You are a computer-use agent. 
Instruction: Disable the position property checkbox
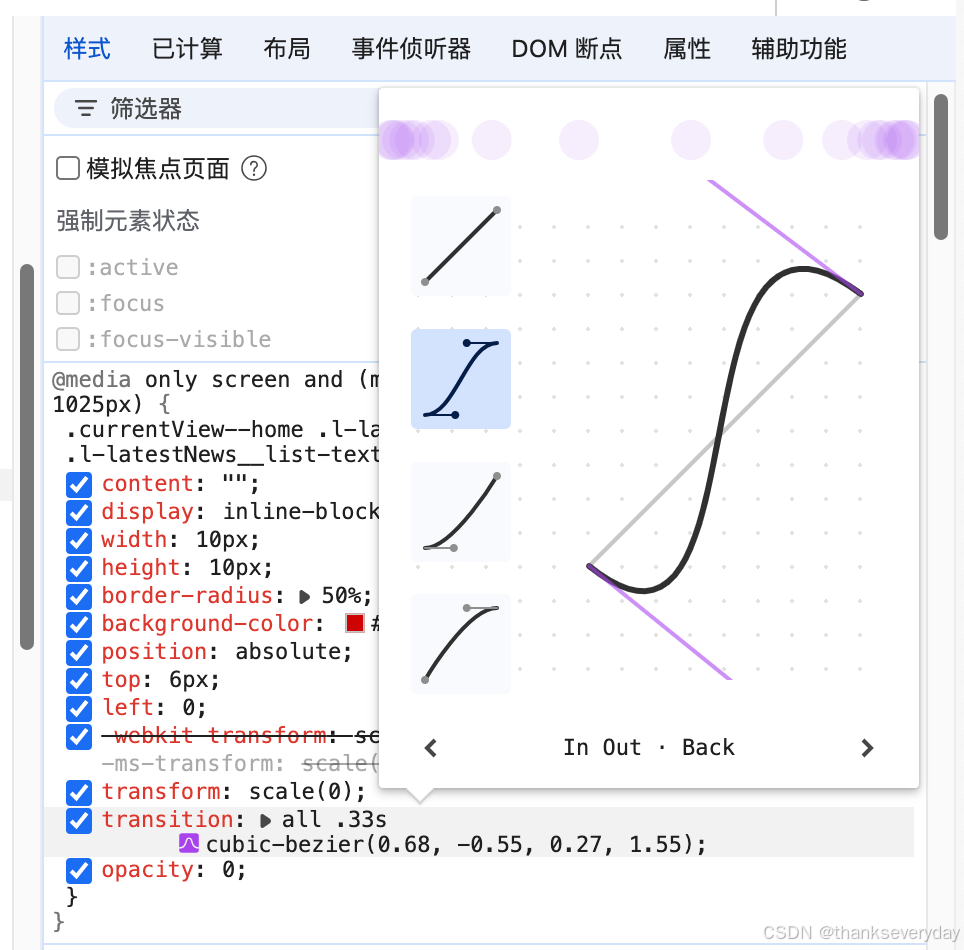tap(79, 652)
